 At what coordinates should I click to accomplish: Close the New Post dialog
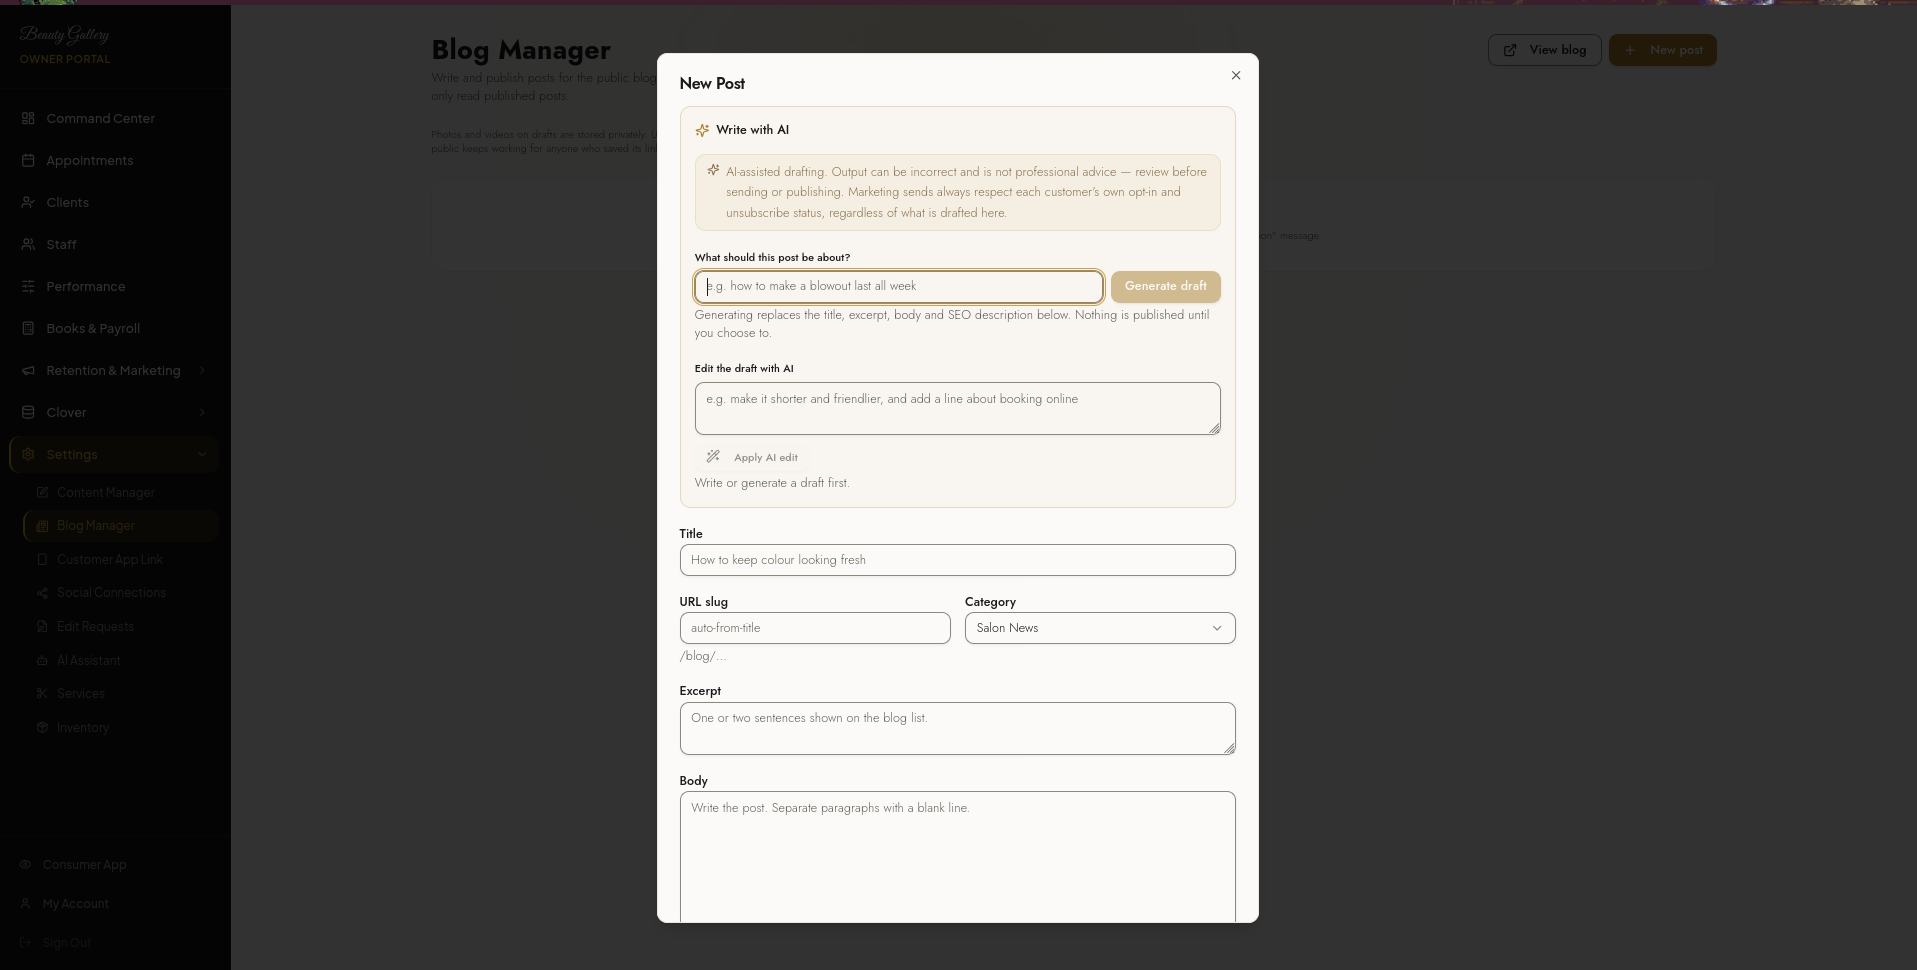pyautogui.click(x=1236, y=75)
